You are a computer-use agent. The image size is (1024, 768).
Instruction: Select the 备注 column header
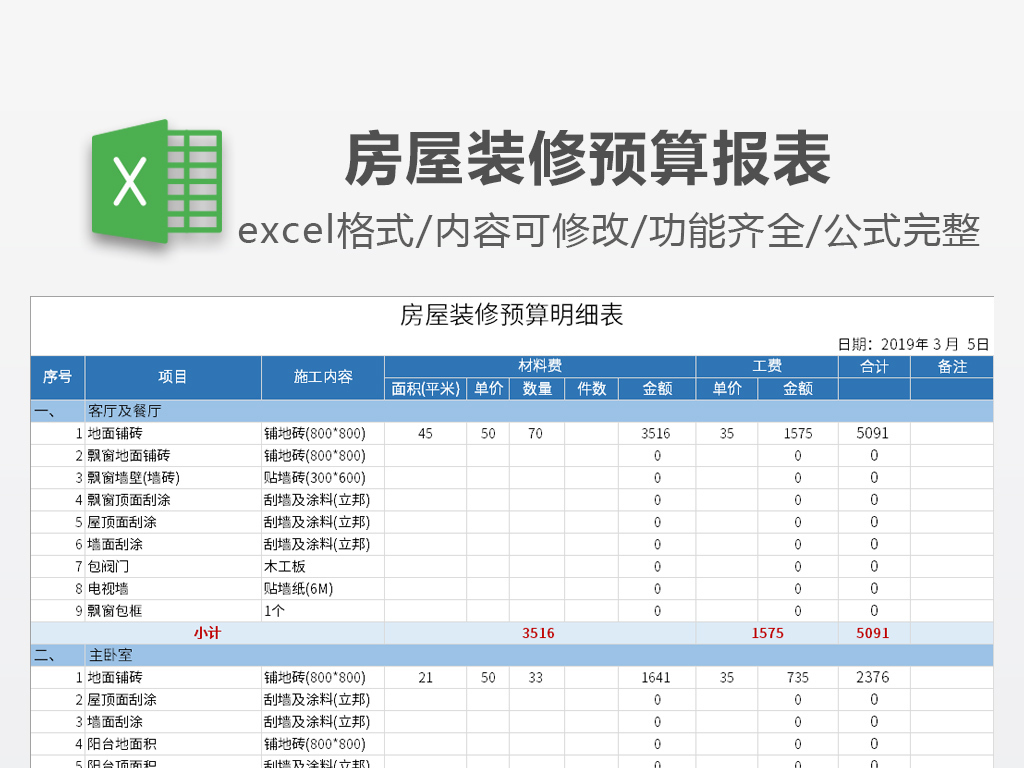pyautogui.click(x=951, y=367)
